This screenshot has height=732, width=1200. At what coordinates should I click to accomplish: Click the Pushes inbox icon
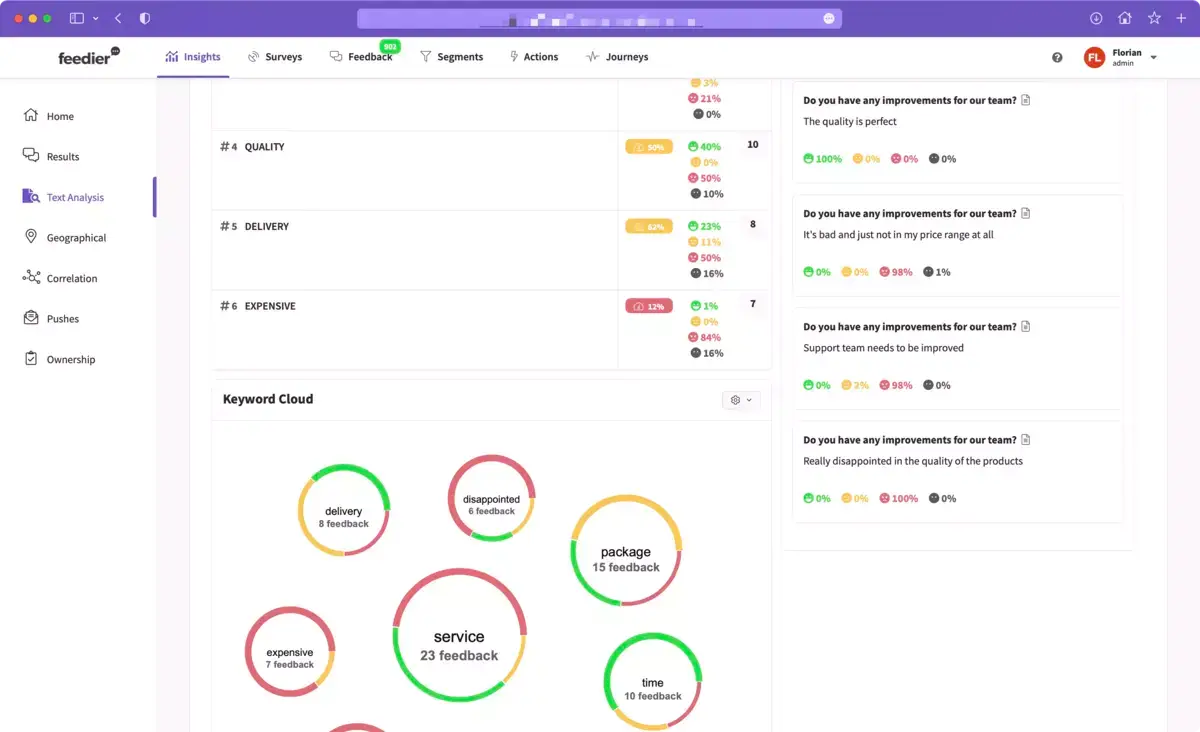tap(31, 318)
